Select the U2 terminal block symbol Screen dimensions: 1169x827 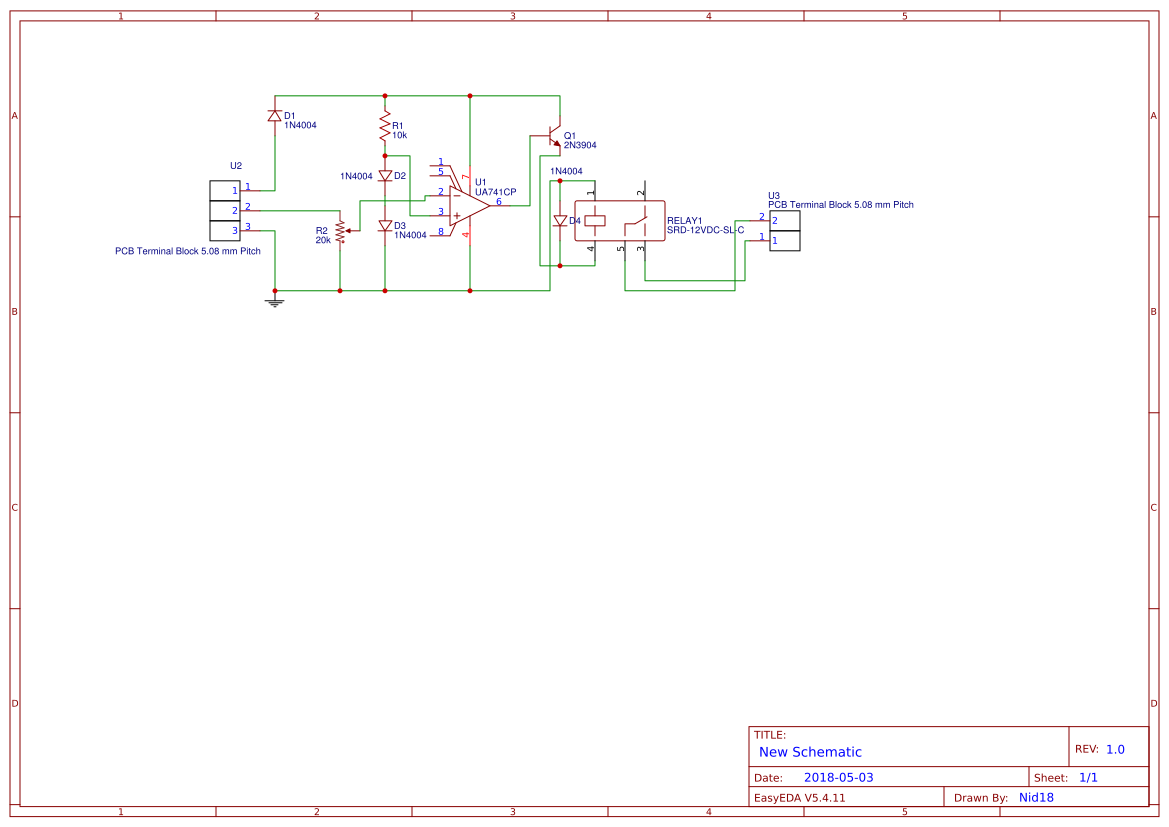click(226, 211)
